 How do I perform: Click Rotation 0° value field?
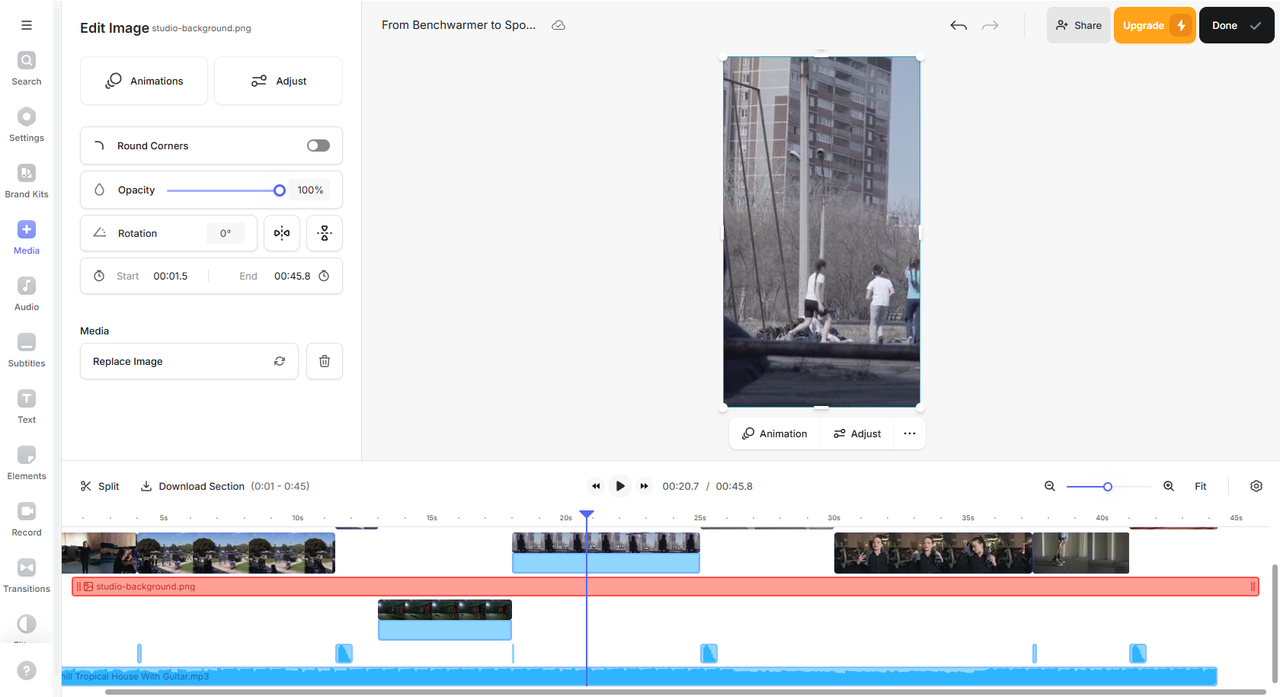click(x=226, y=233)
